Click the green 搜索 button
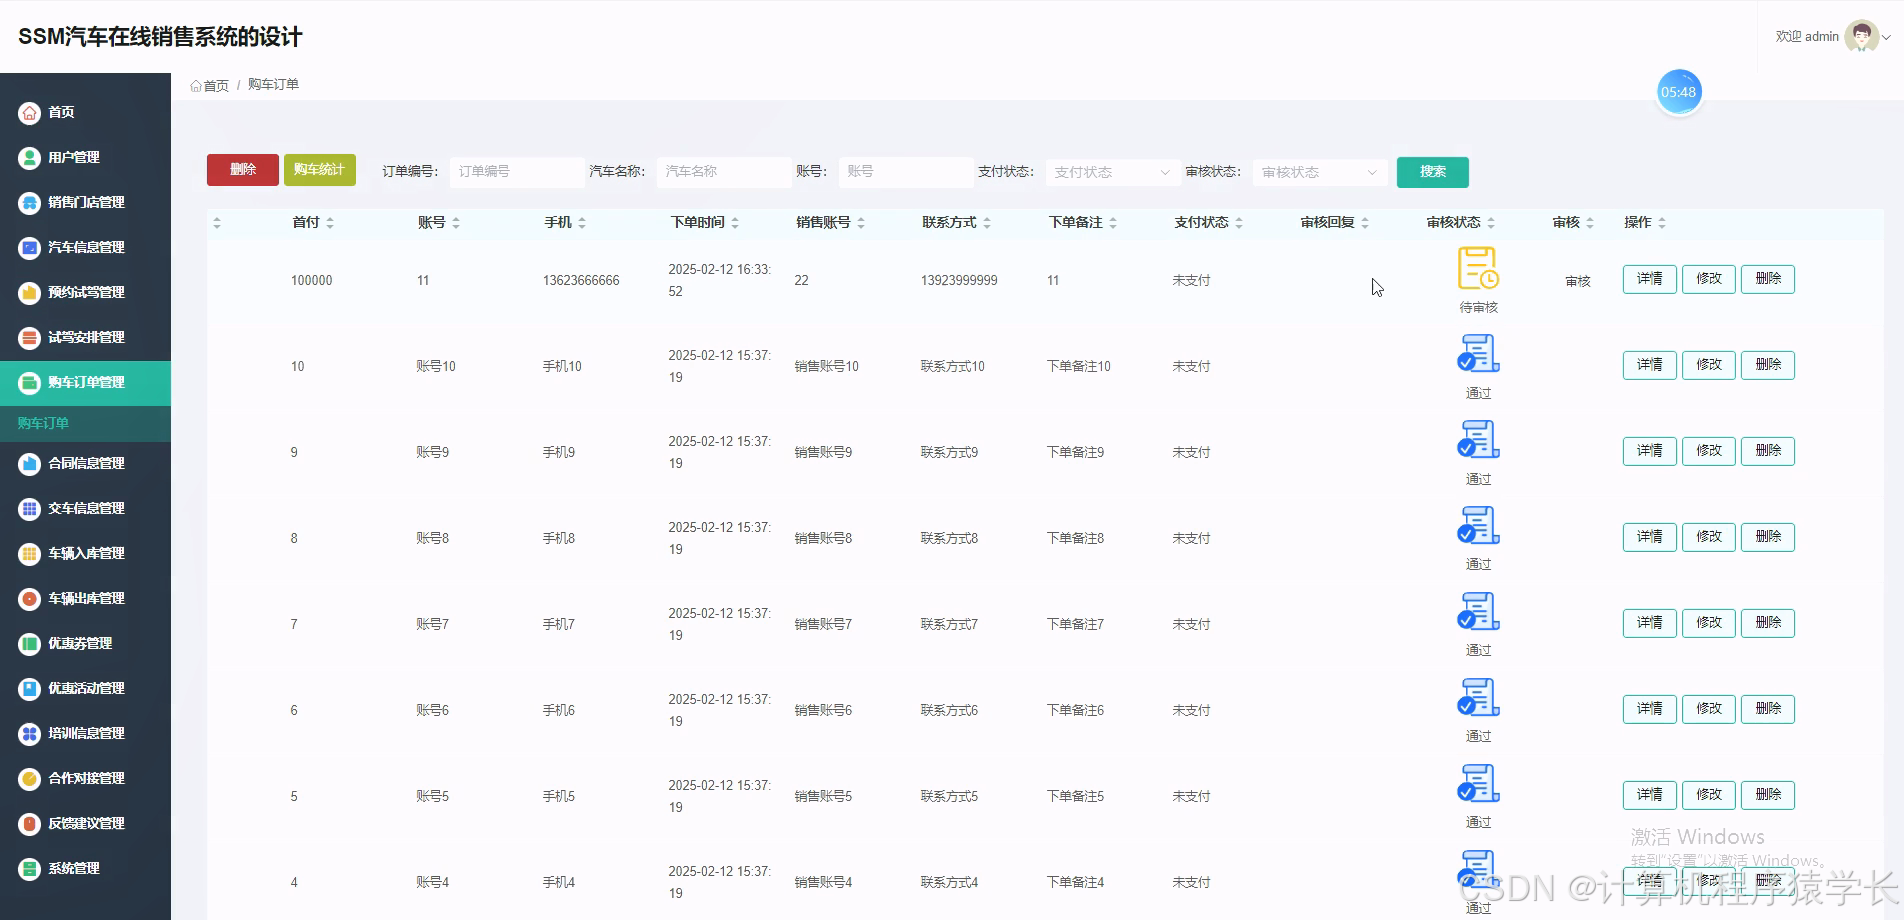 [1433, 172]
